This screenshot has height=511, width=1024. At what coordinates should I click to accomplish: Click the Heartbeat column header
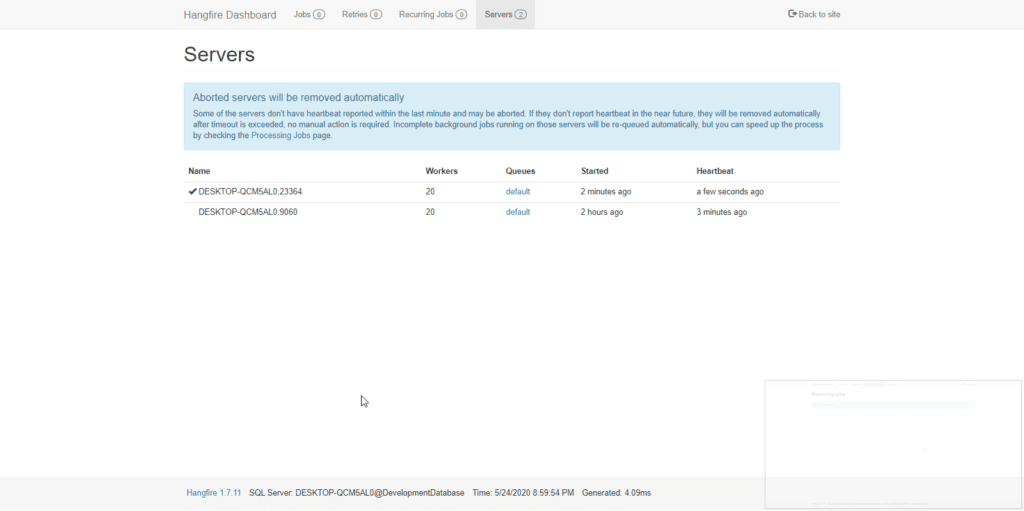tap(715, 171)
